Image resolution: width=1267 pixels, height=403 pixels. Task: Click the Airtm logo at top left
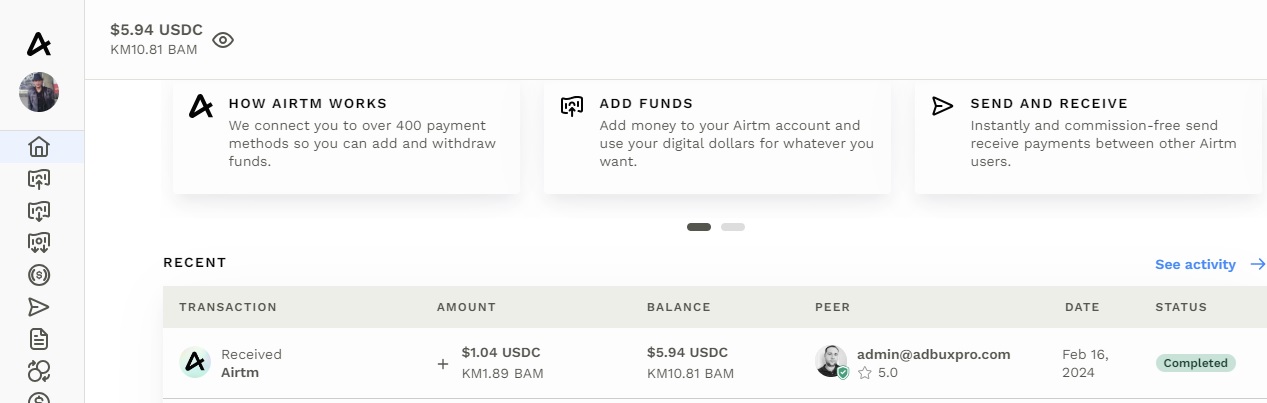(39, 44)
